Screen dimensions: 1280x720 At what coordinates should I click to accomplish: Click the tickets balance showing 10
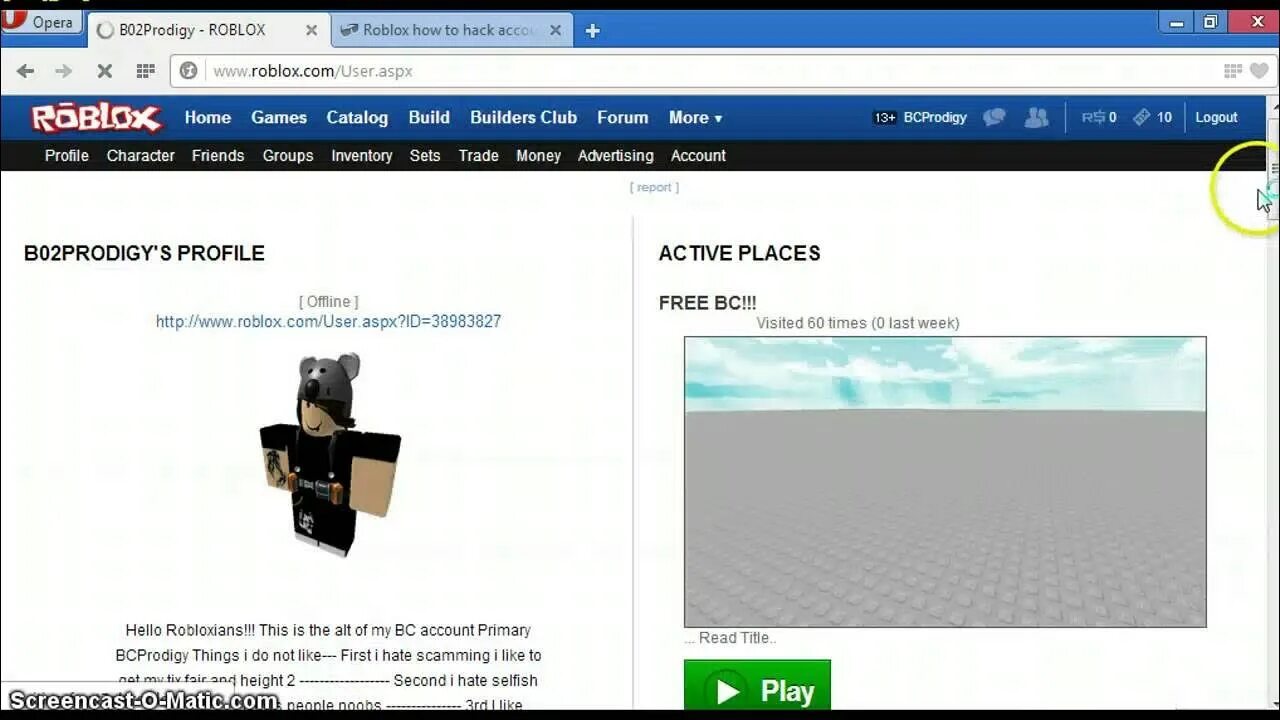[x=1152, y=117]
